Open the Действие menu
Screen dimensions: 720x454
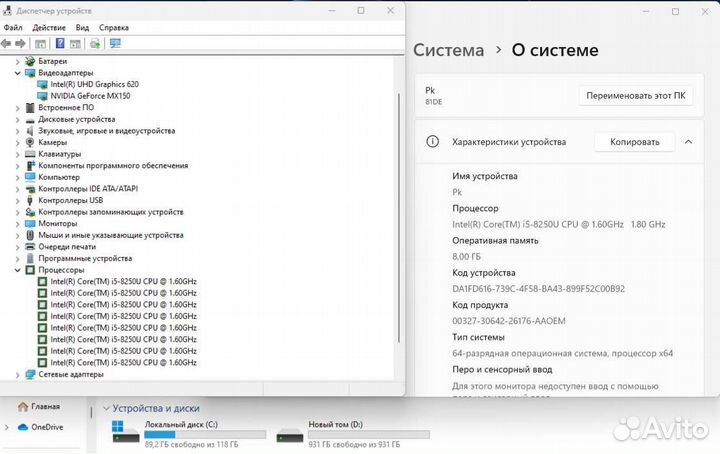pyautogui.click(x=49, y=28)
